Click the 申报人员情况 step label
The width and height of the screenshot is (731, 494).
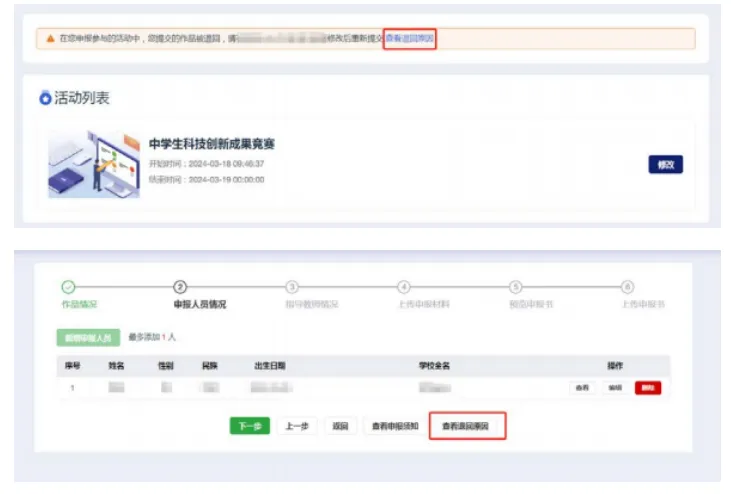200,304
